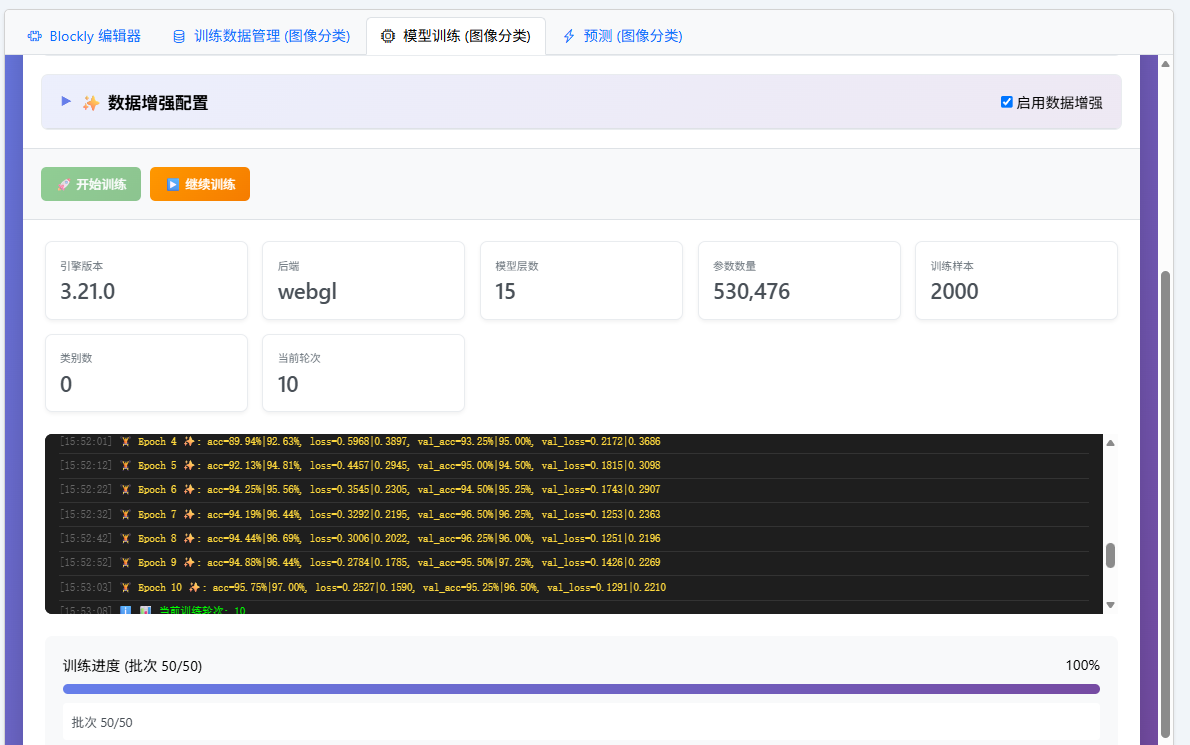
Task: Click the lightning icon for 预测
Action: click(569, 36)
